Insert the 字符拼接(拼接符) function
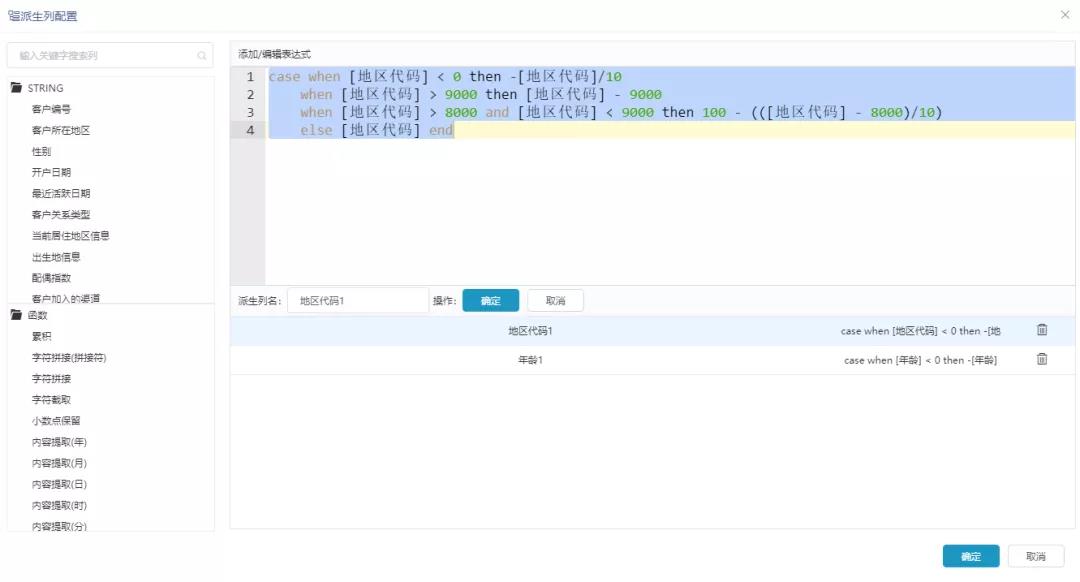Viewport: 1080px width, 582px height. [69, 358]
